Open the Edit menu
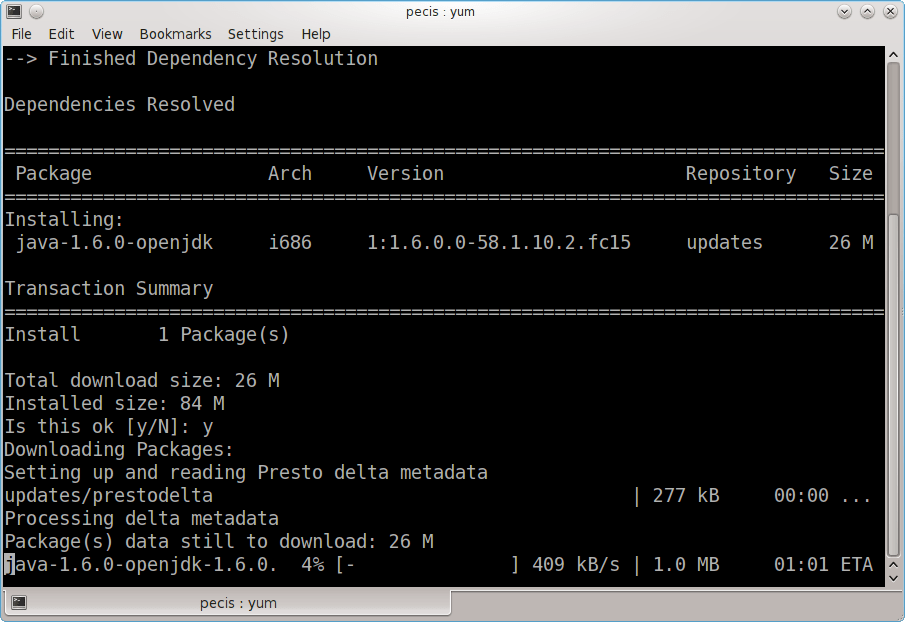The width and height of the screenshot is (905, 622). pyautogui.click(x=61, y=34)
